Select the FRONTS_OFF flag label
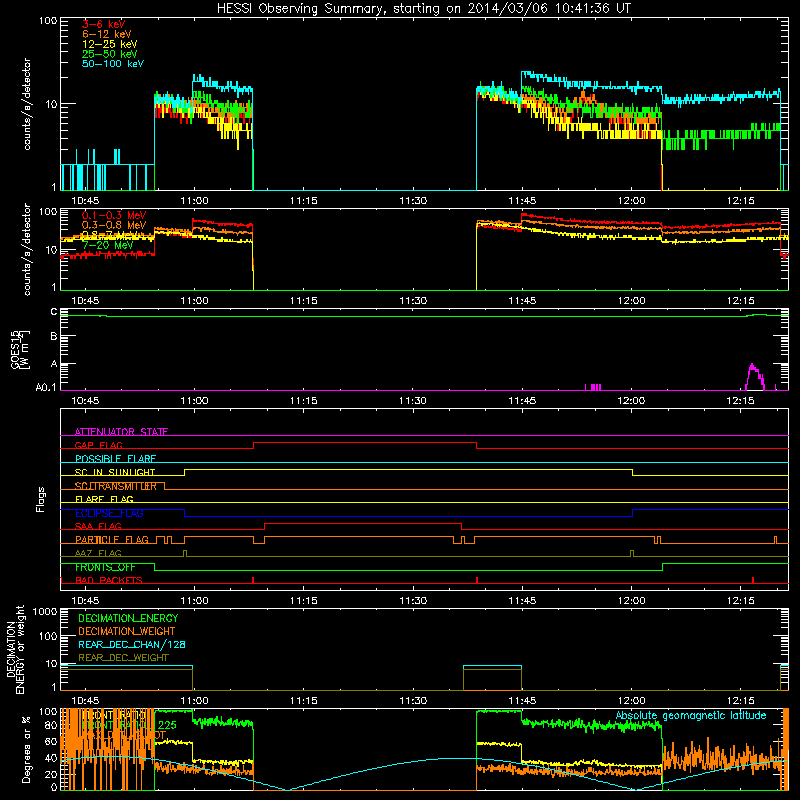The width and height of the screenshot is (800, 800). [x=105, y=567]
